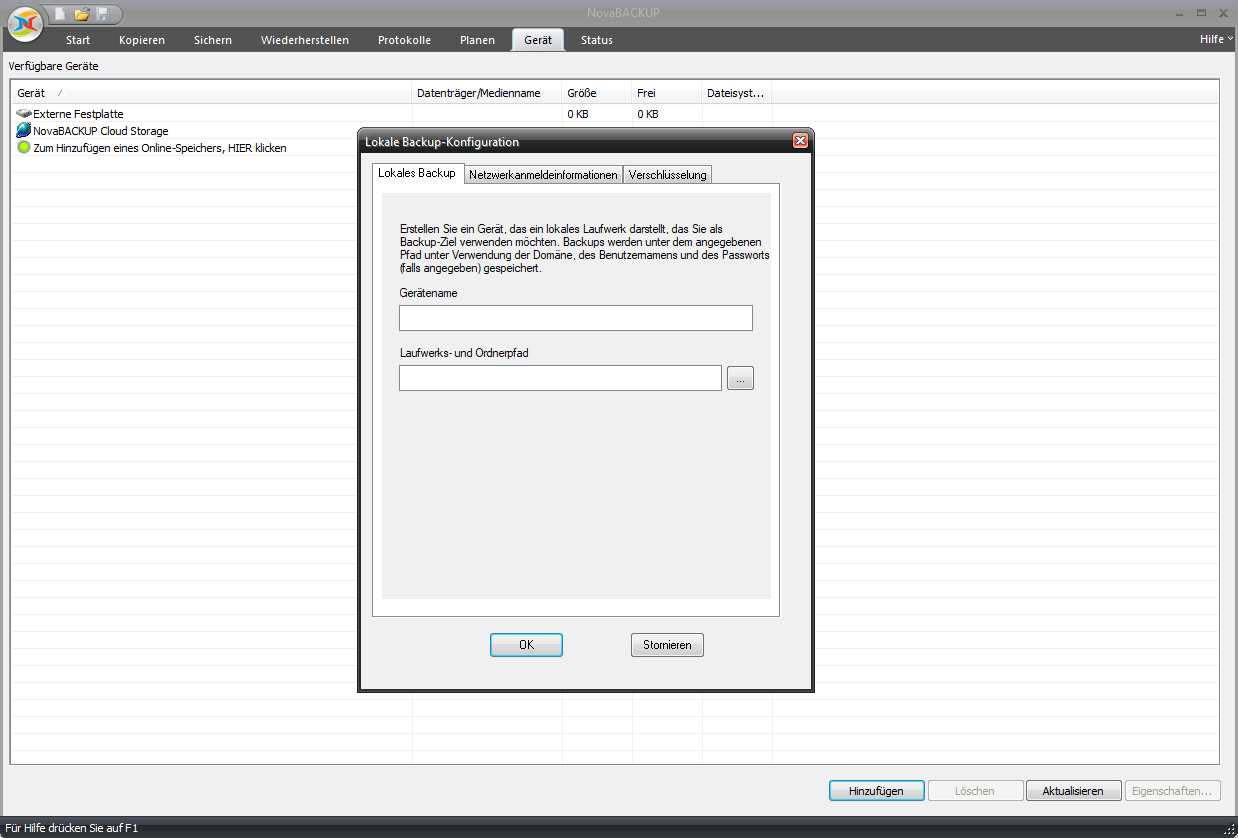
Task: Sort by the Frei column header
Action: click(x=667, y=93)
